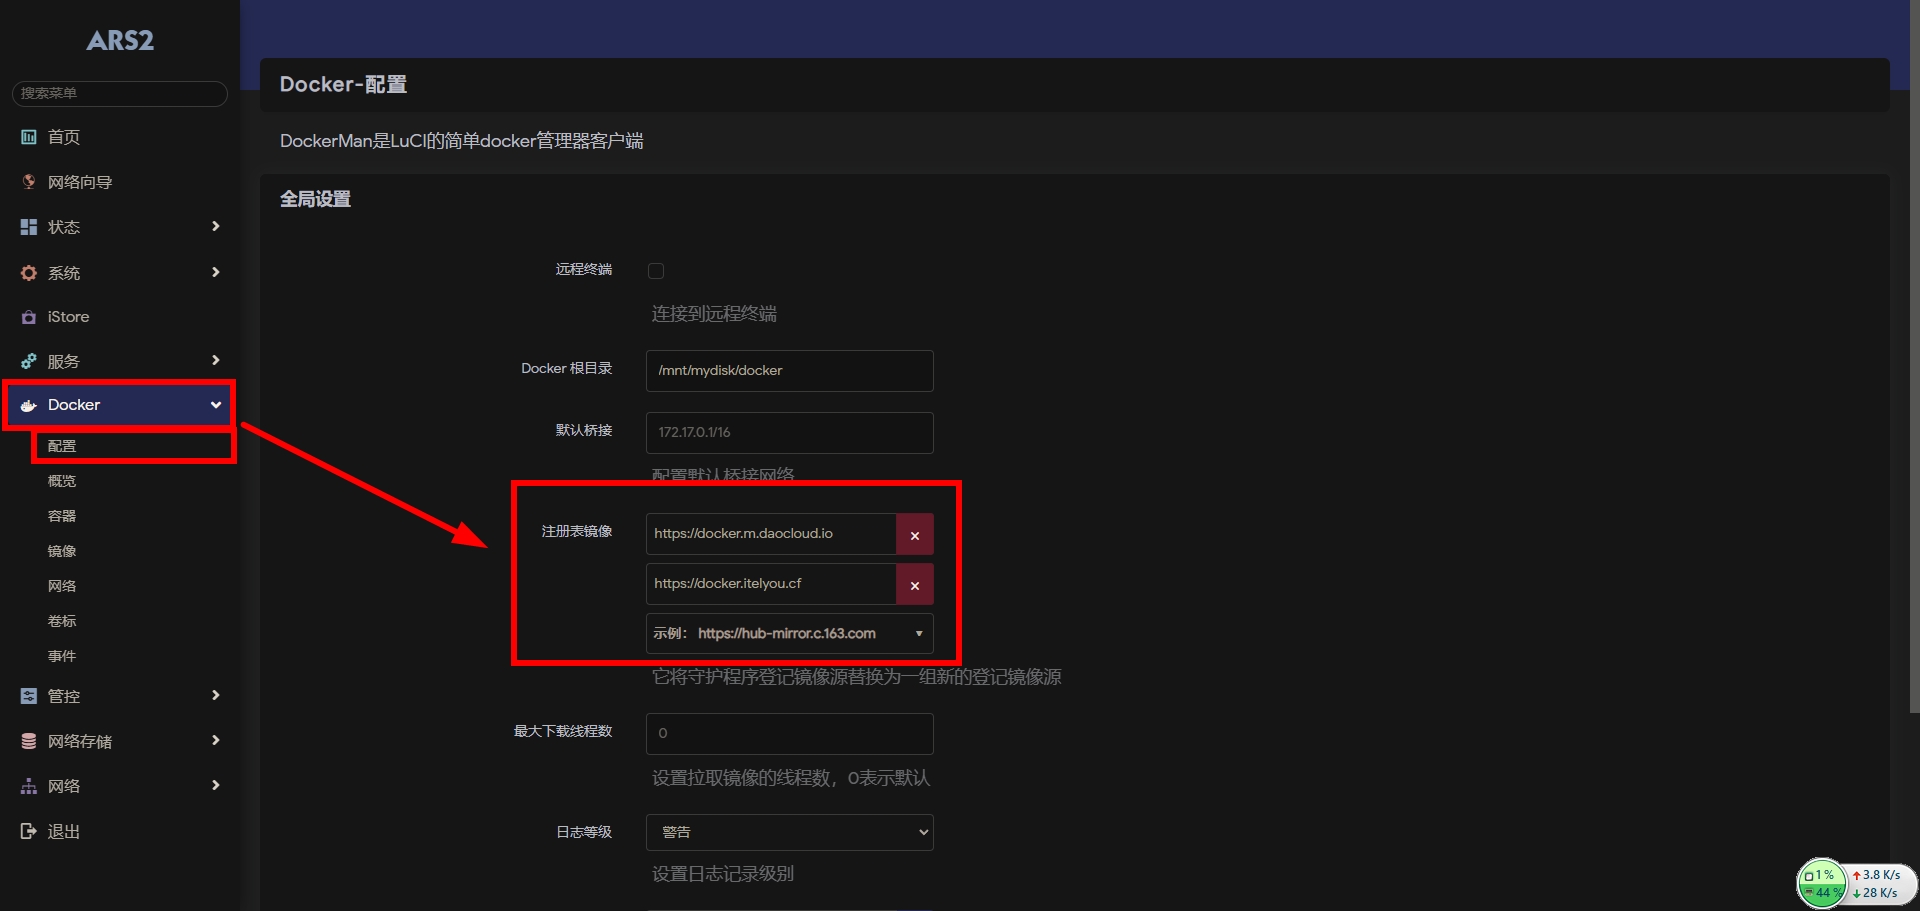Open the registry mirror example dropdown

(x=789, y=634)
